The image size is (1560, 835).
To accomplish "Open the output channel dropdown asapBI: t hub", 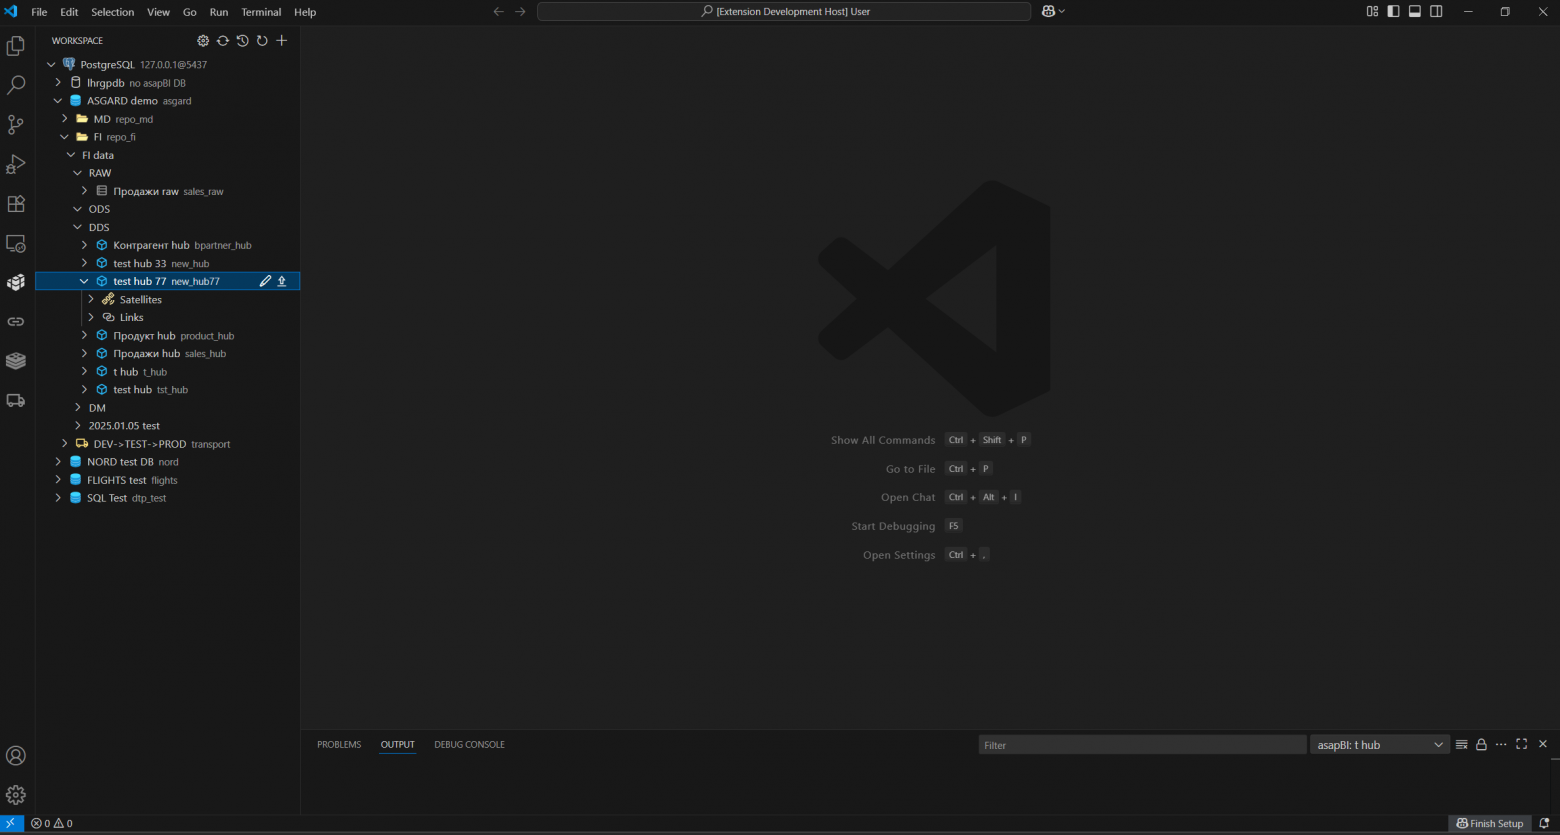I will pyautogui.click(x=1380, y=745).
